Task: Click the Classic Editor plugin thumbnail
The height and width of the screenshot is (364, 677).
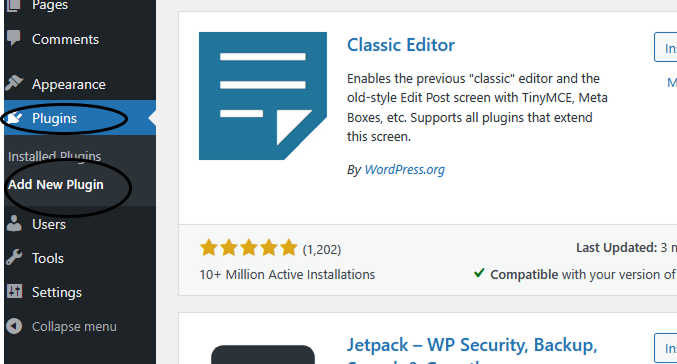Action: pyautogui.click(x=263, y=96)
